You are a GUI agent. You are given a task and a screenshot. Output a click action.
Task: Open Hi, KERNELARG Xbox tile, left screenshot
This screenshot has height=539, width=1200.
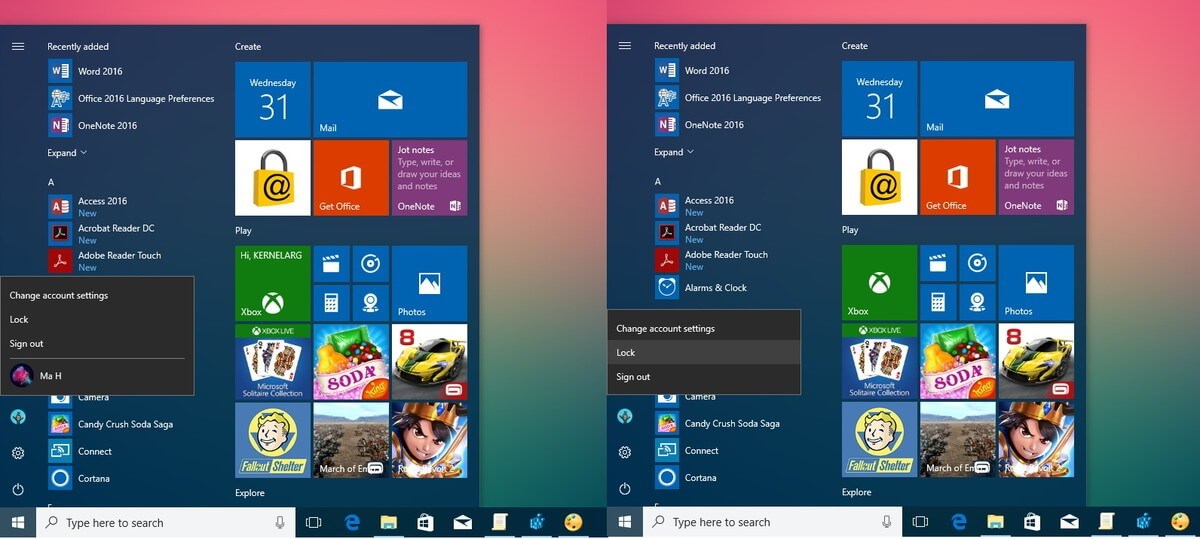(x=272, y=283)
